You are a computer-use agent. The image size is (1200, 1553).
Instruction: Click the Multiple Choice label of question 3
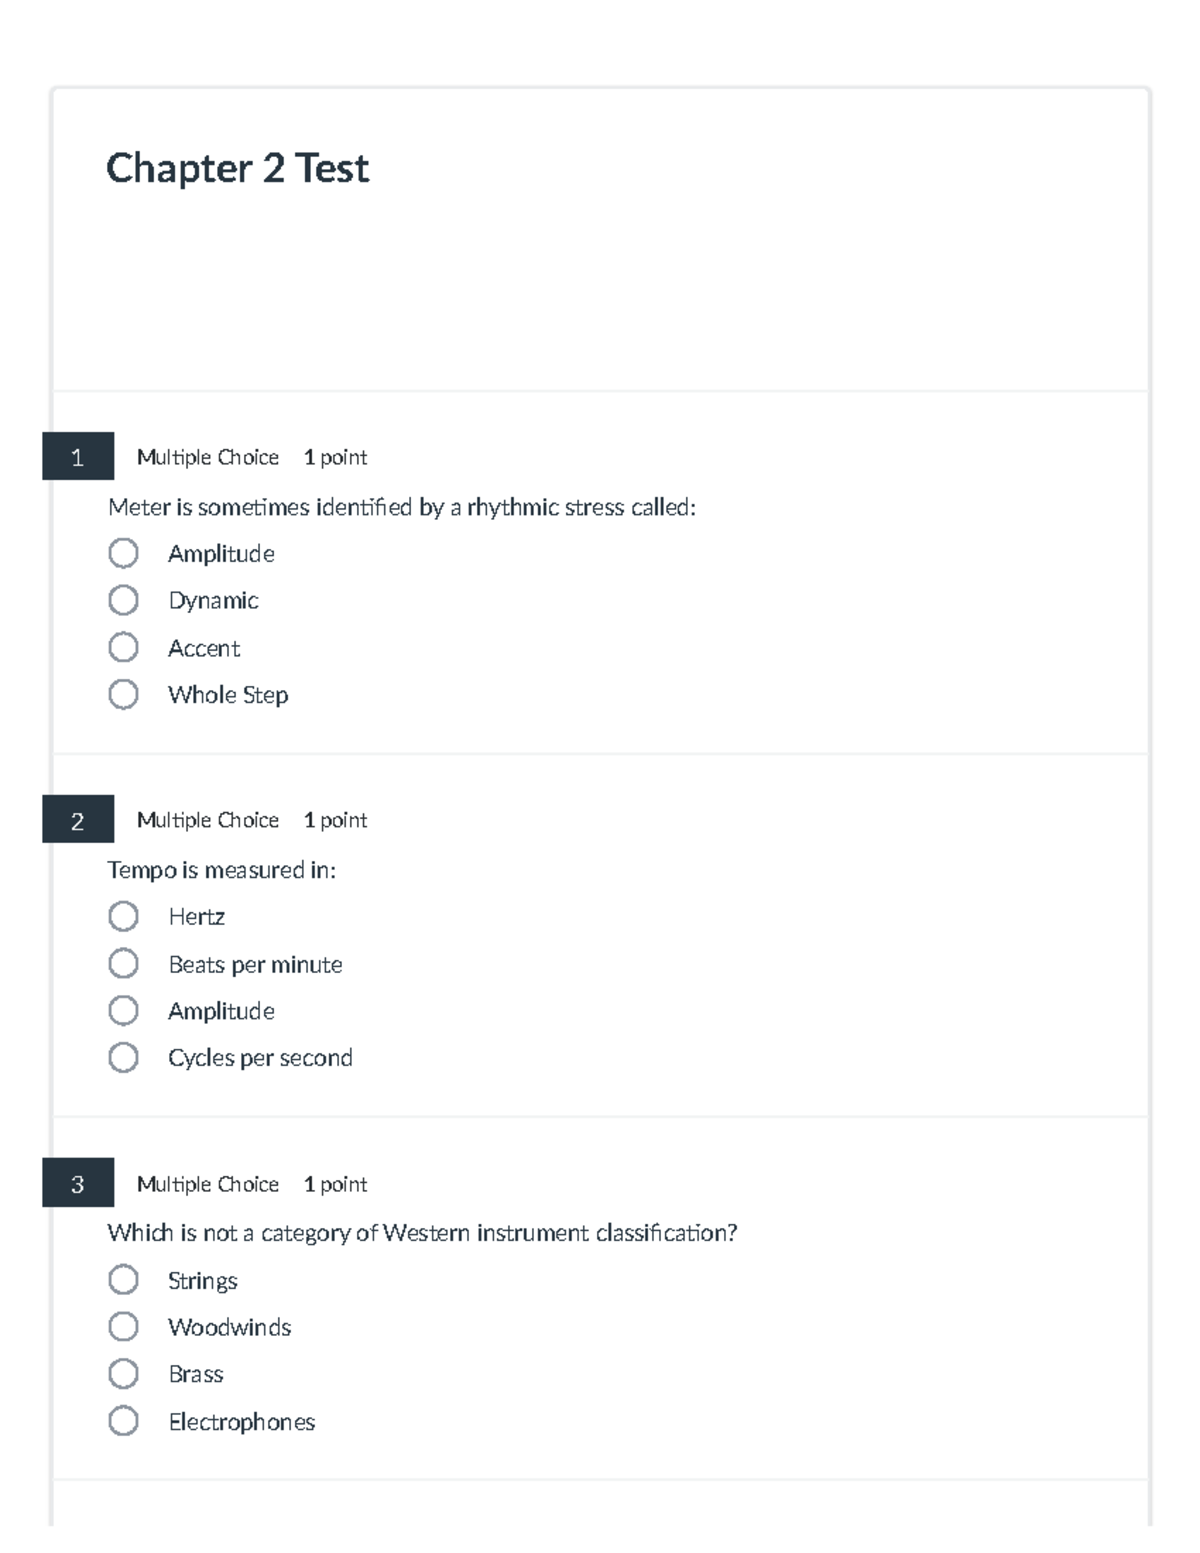point(208,1184)
